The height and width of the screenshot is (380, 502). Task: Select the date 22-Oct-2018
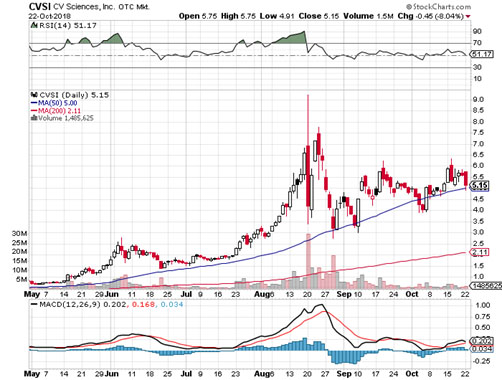tap(49, 16)
